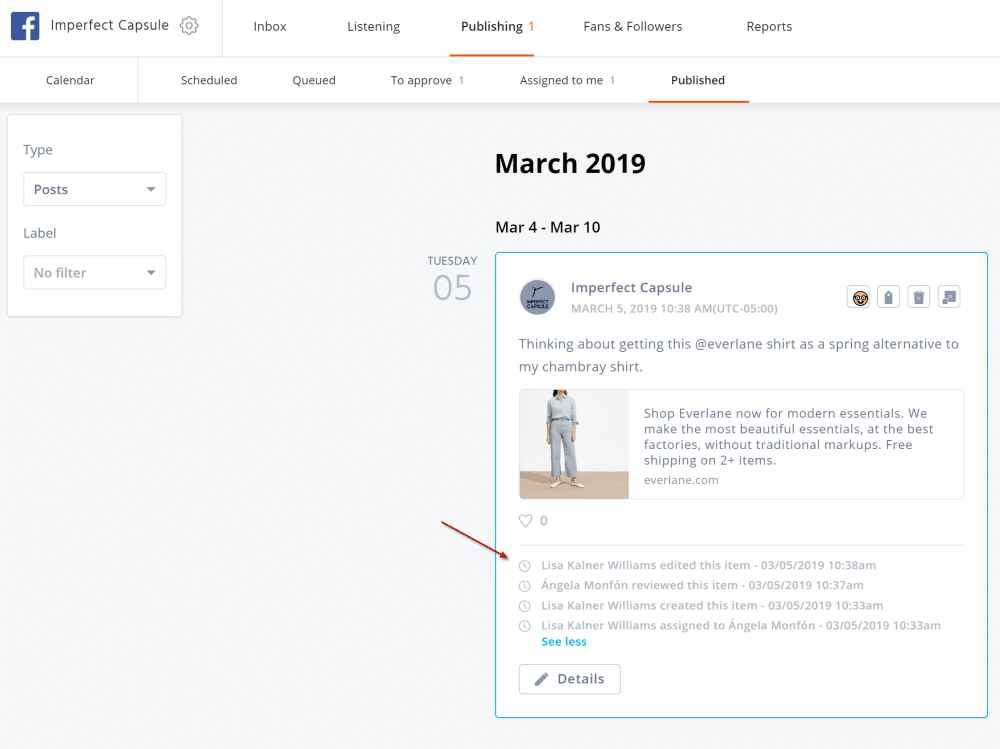Open settings gear next to Imperfect Capsule
1000x749 pixels.
pos(189,26)
